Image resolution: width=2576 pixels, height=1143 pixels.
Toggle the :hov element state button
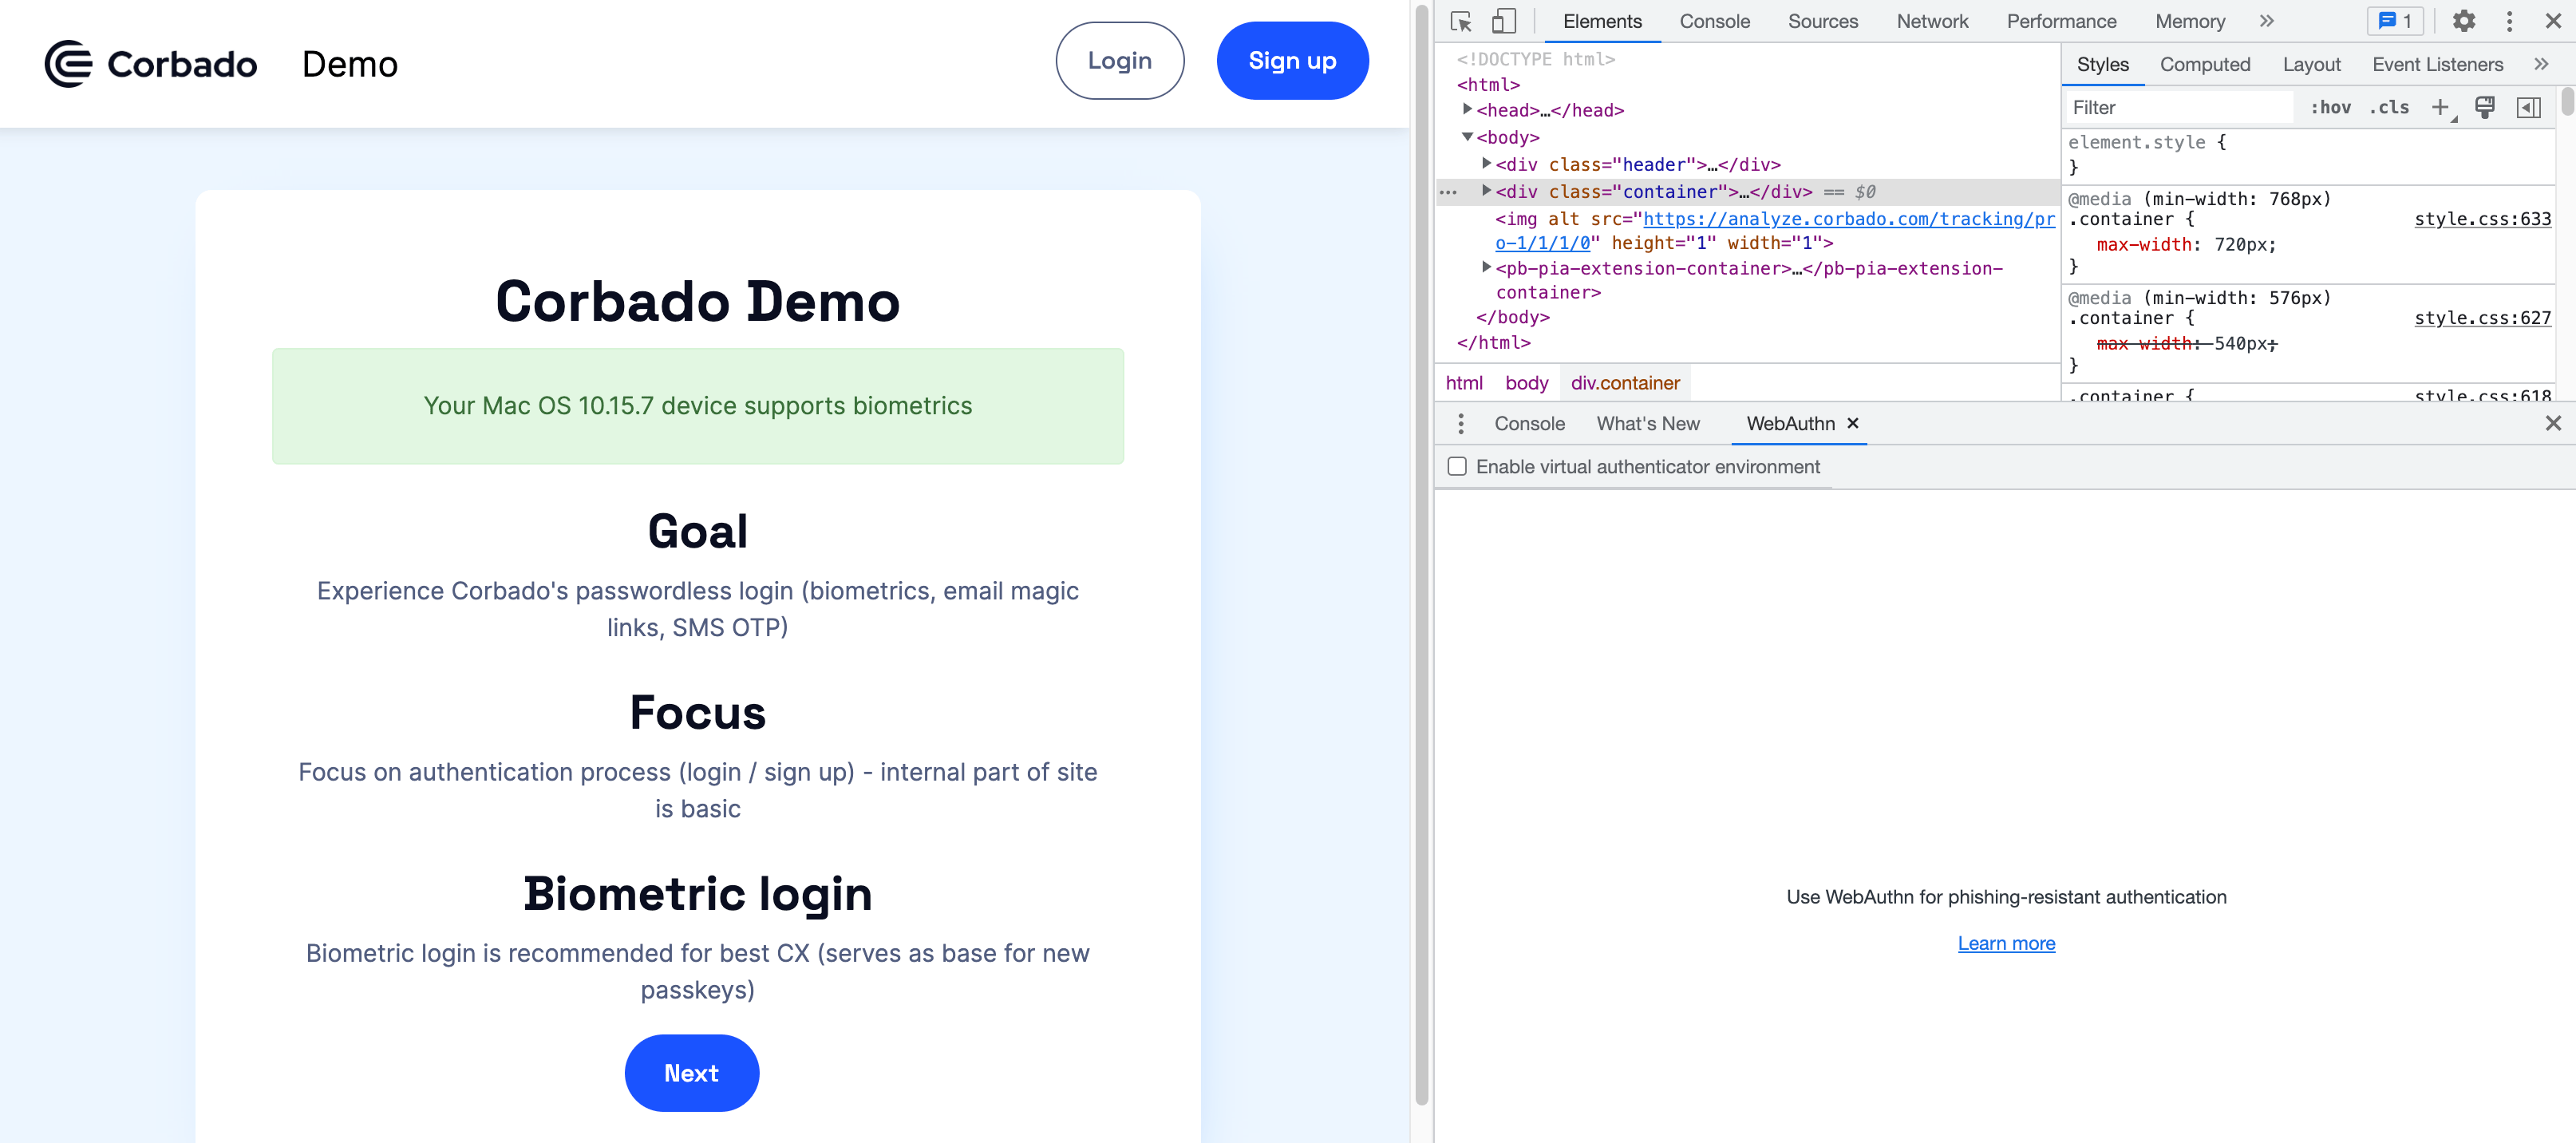2331,107
